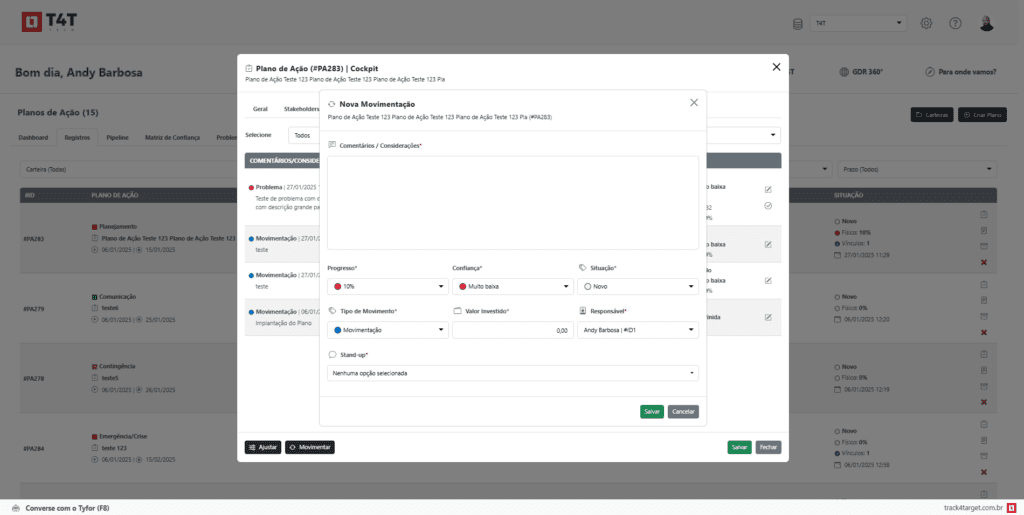Click the T4T logo in the header

(x=44, y=23)
